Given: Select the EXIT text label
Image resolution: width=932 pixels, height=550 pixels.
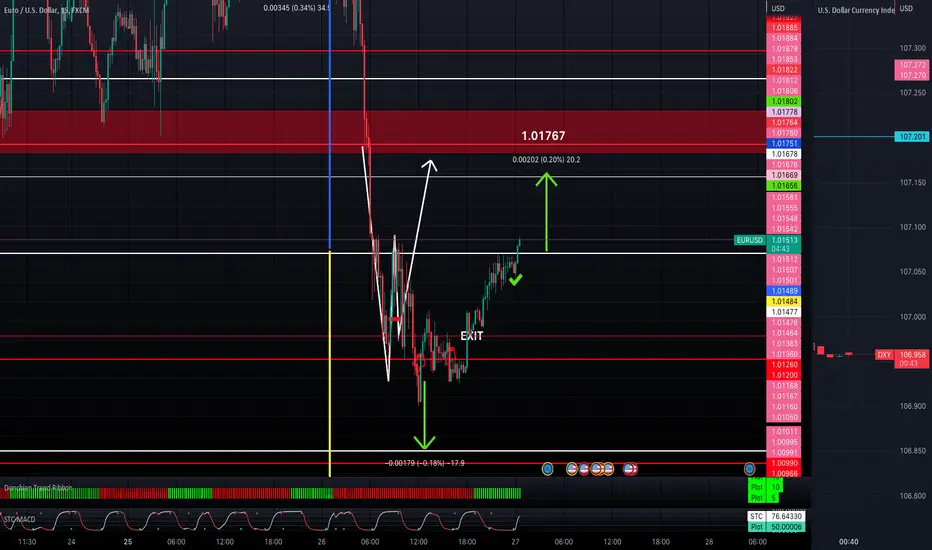Looking at the screenshot, I should point(472,336).
